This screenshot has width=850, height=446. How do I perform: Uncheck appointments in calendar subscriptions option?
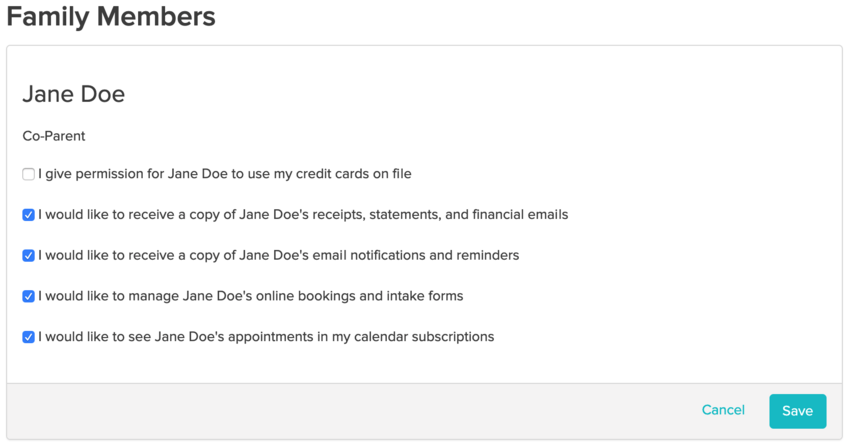29,338
